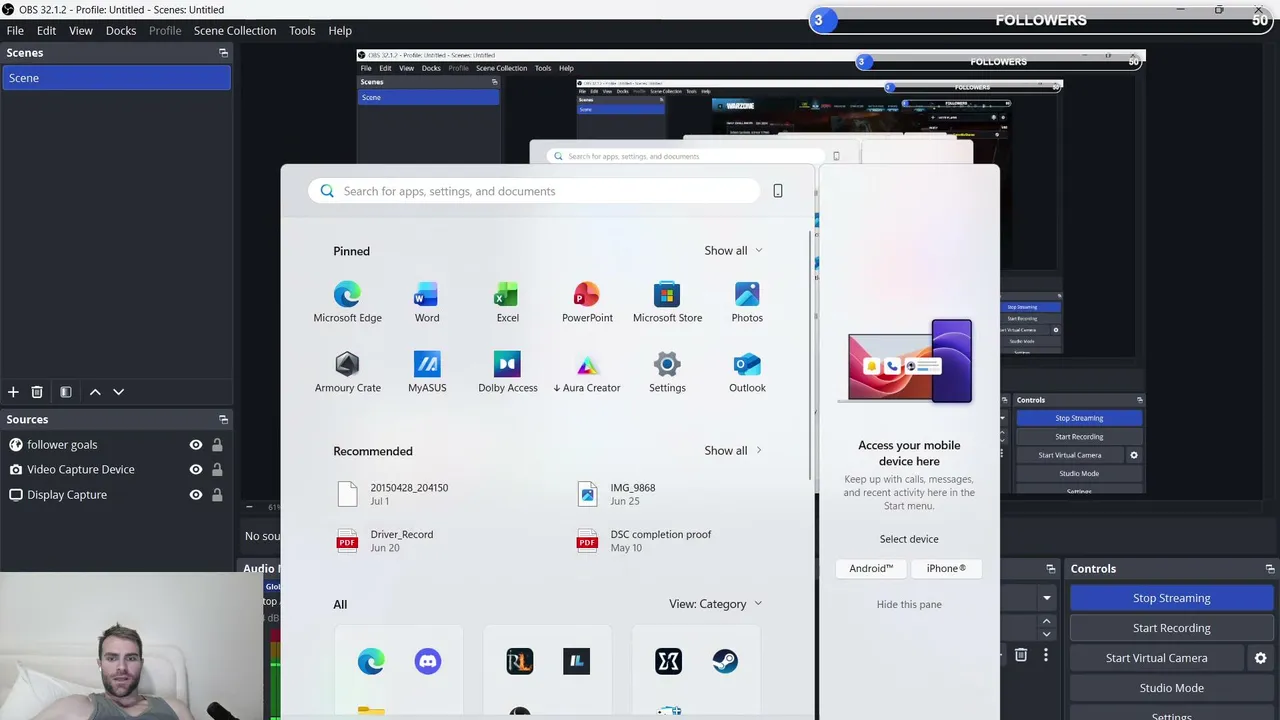Open the dropdown arrow left of Stop Streaming
The image size is (1280, 720).
[x=1047, y=598]
